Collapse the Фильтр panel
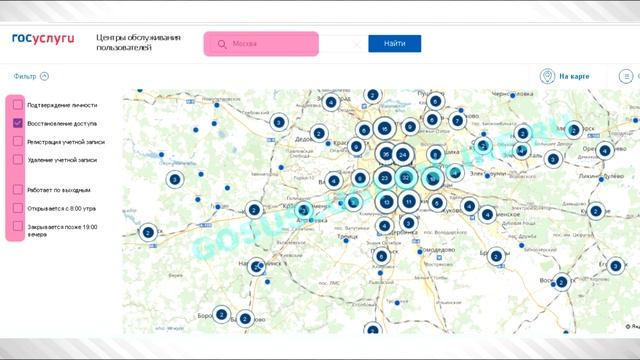Viewport: 640px width, 360px height. [31, 76]
